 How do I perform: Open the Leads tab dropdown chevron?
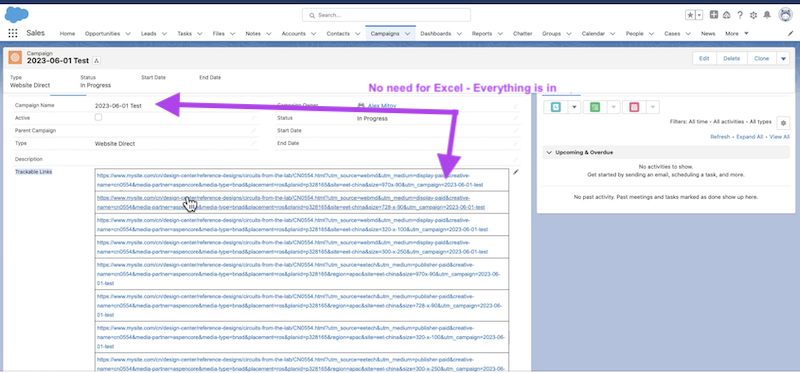pos(164,34)
